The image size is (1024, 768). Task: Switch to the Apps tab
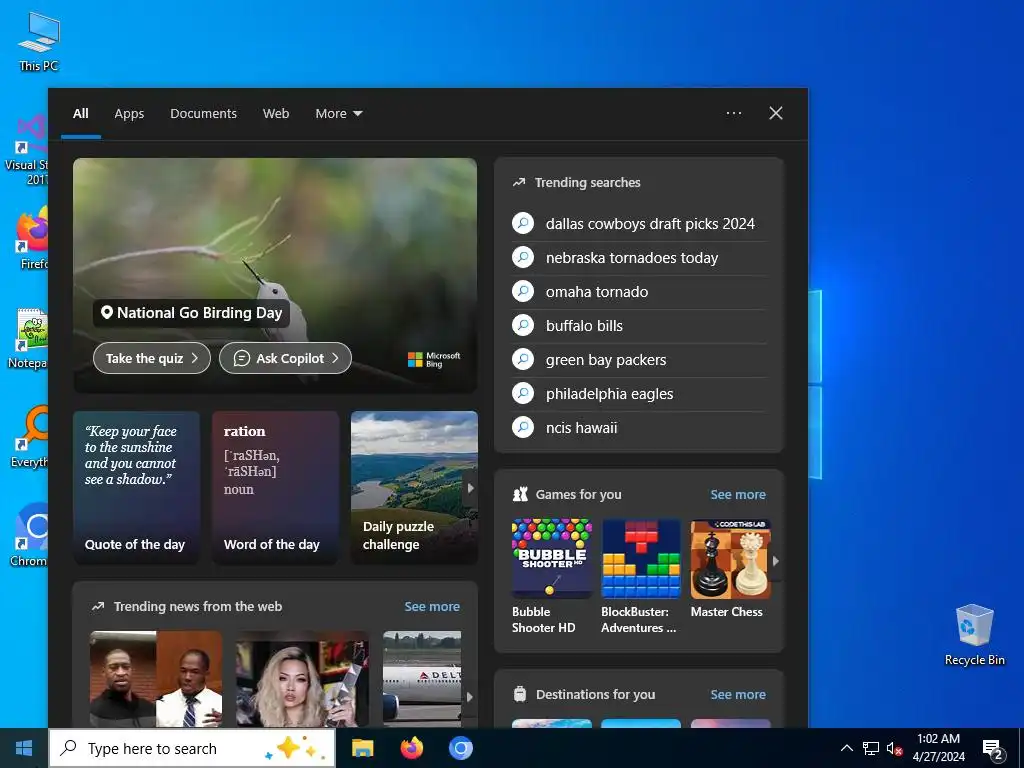(129, 114)
